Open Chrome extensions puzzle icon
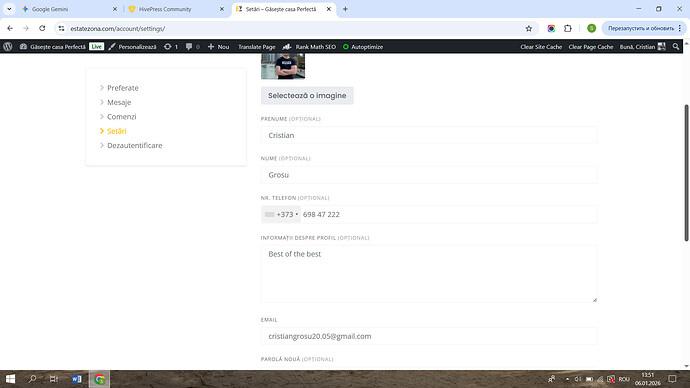The image size is (690, 388). [568, 28]
